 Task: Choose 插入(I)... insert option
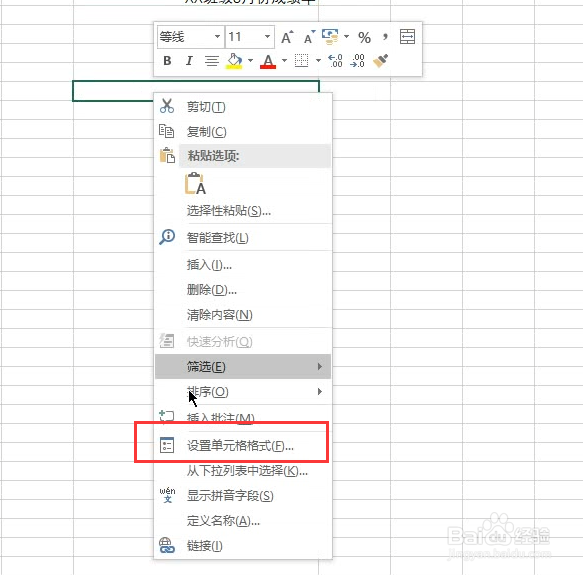click(243, 265)
